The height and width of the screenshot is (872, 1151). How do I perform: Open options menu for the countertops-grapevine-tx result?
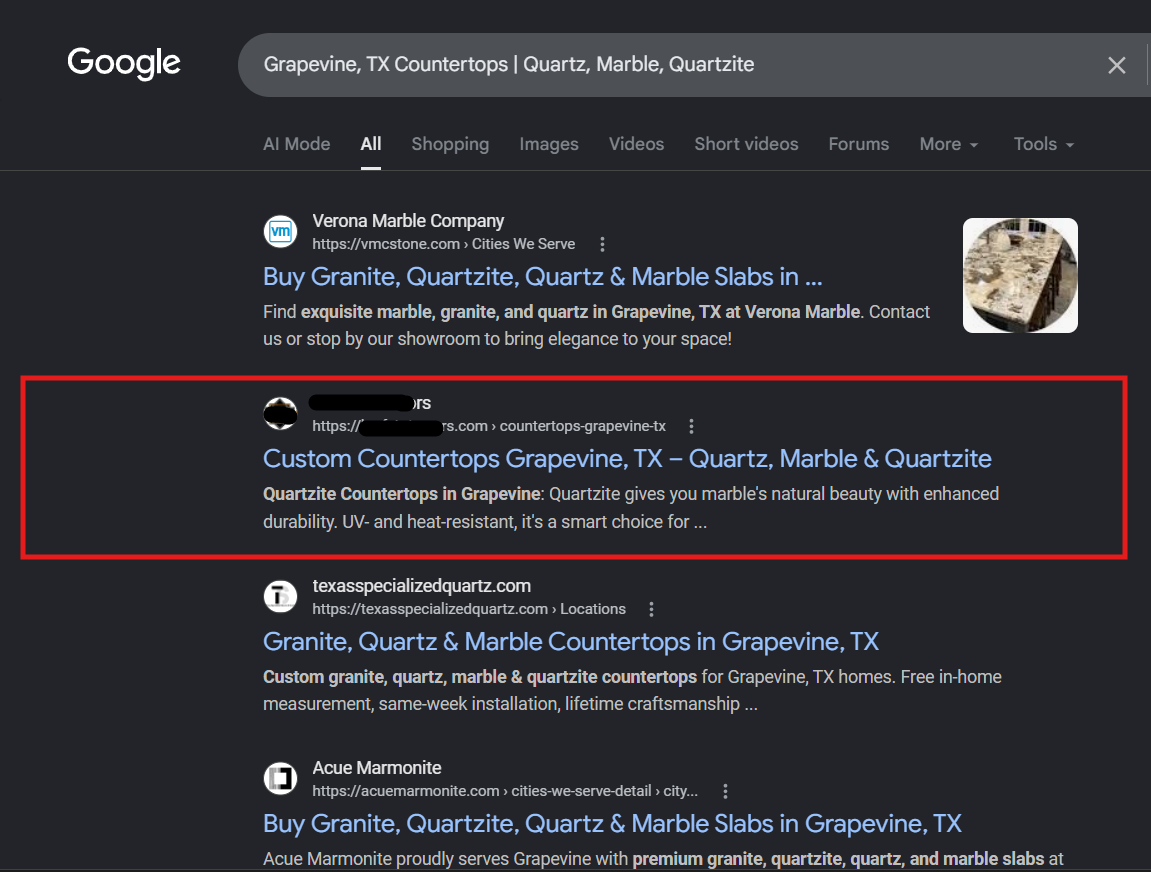pyautogui.click(x=691, y=426)
